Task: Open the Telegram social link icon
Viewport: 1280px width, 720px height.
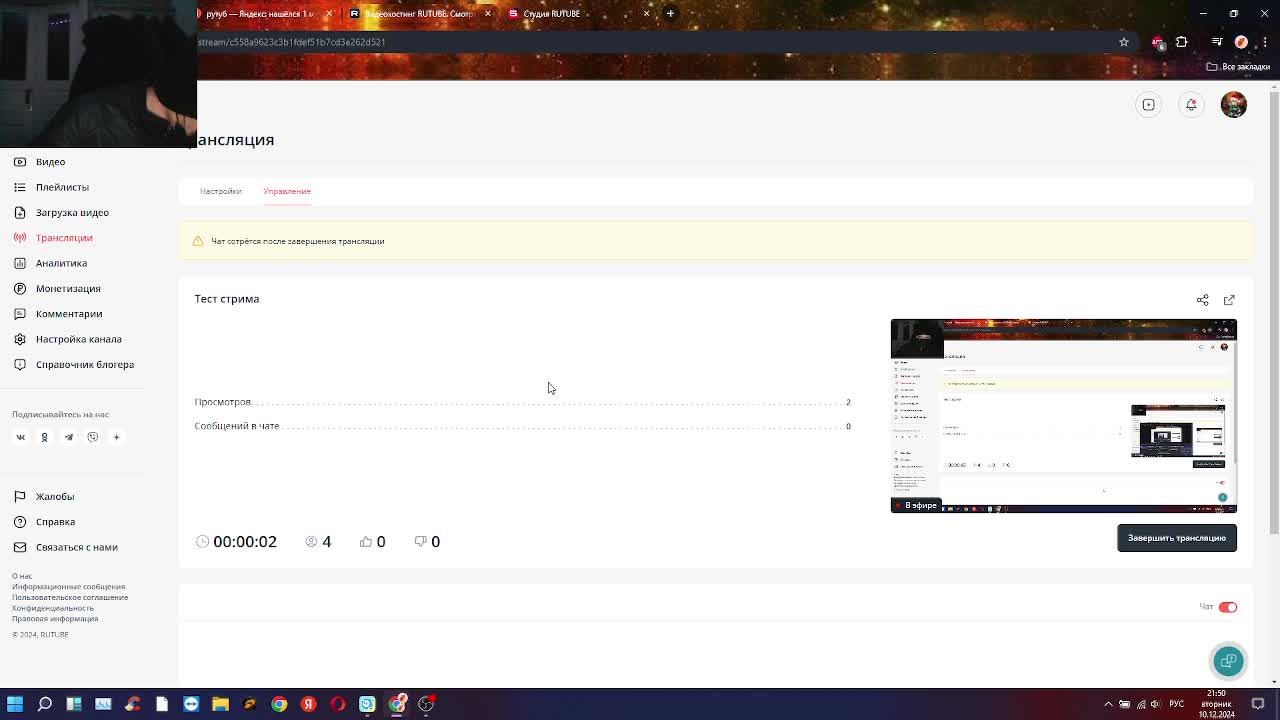Action: pos(69,437)
